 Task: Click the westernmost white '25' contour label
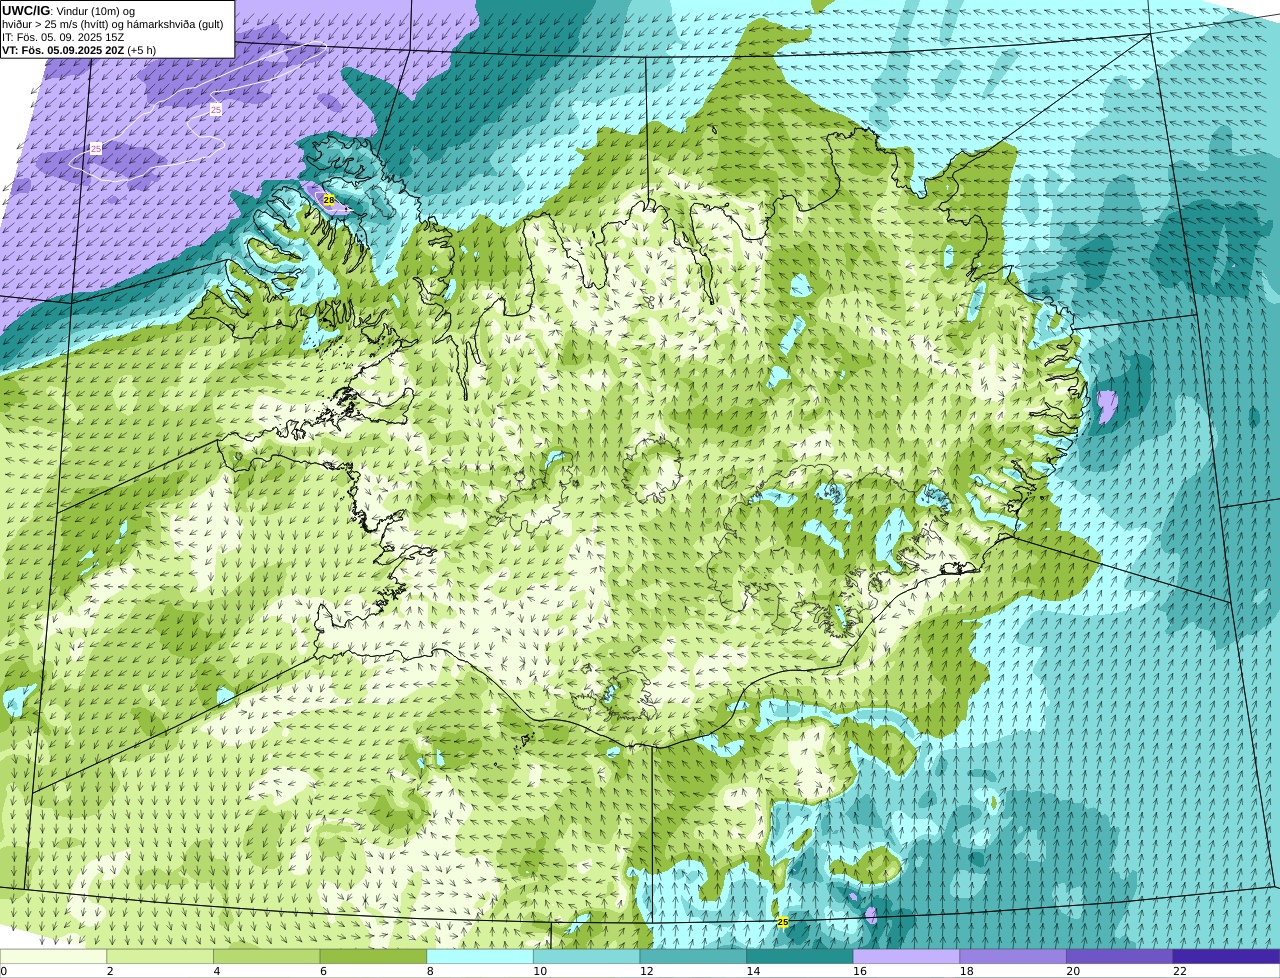click(96, 149)
